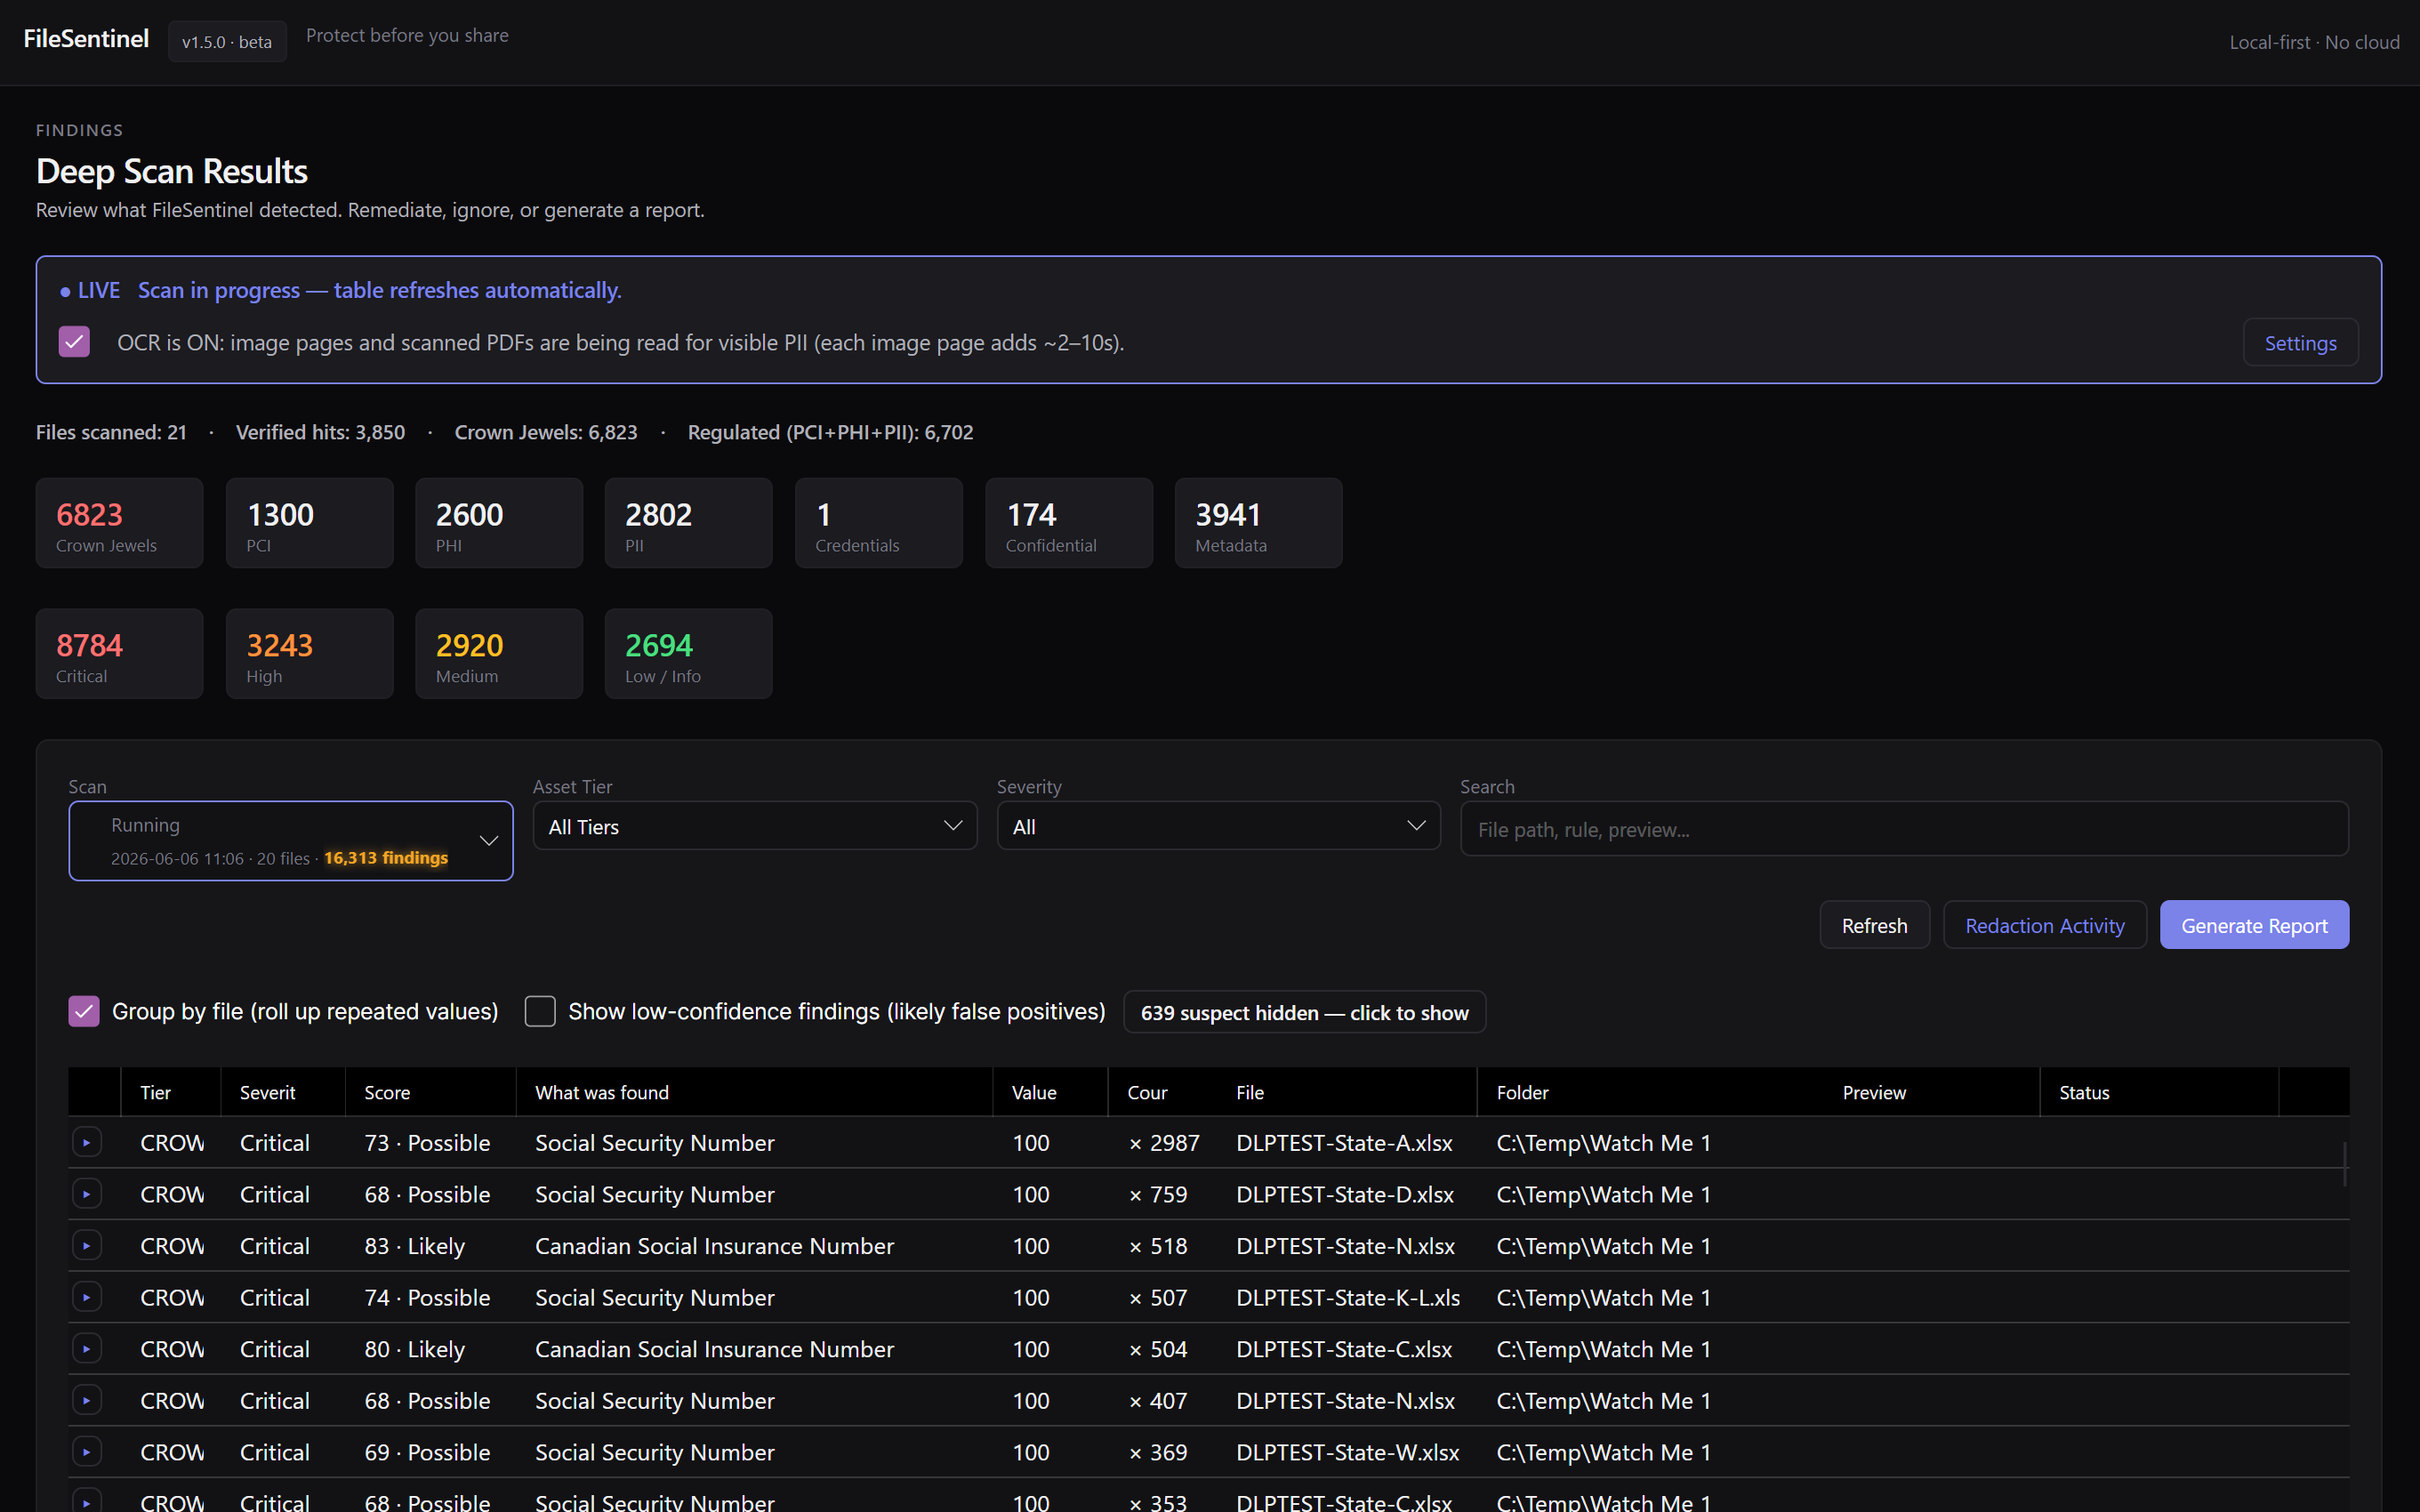Filter by High 3243 card
The image size is (2420, 1512).
[310, 654]
